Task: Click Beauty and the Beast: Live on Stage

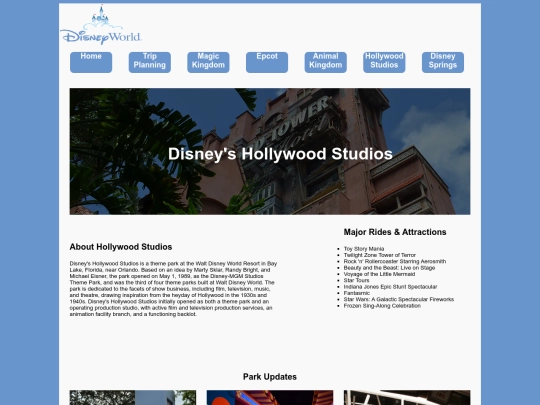Action: [x=389, y=268]
